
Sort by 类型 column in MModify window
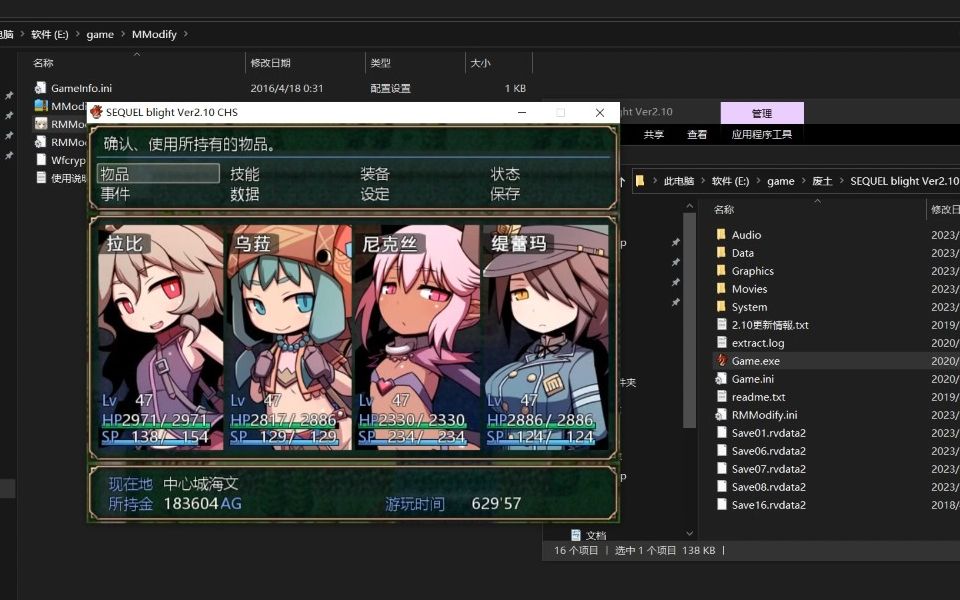pyautogui.click(x=380, y=63)
